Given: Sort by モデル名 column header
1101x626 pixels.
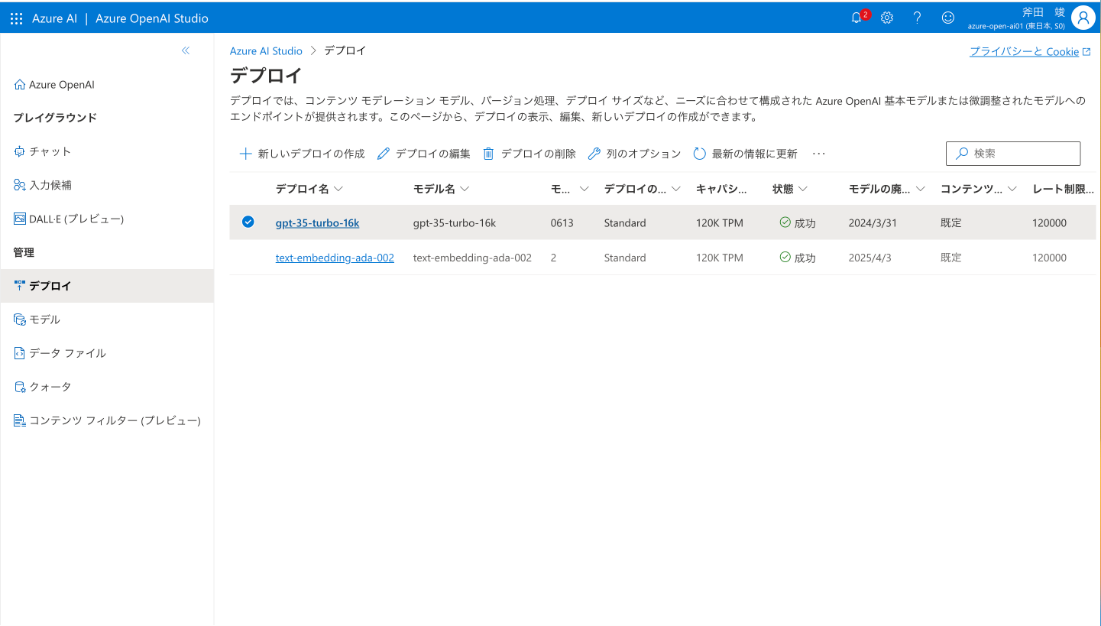Looking at the screenshot, I should (441, 189).
